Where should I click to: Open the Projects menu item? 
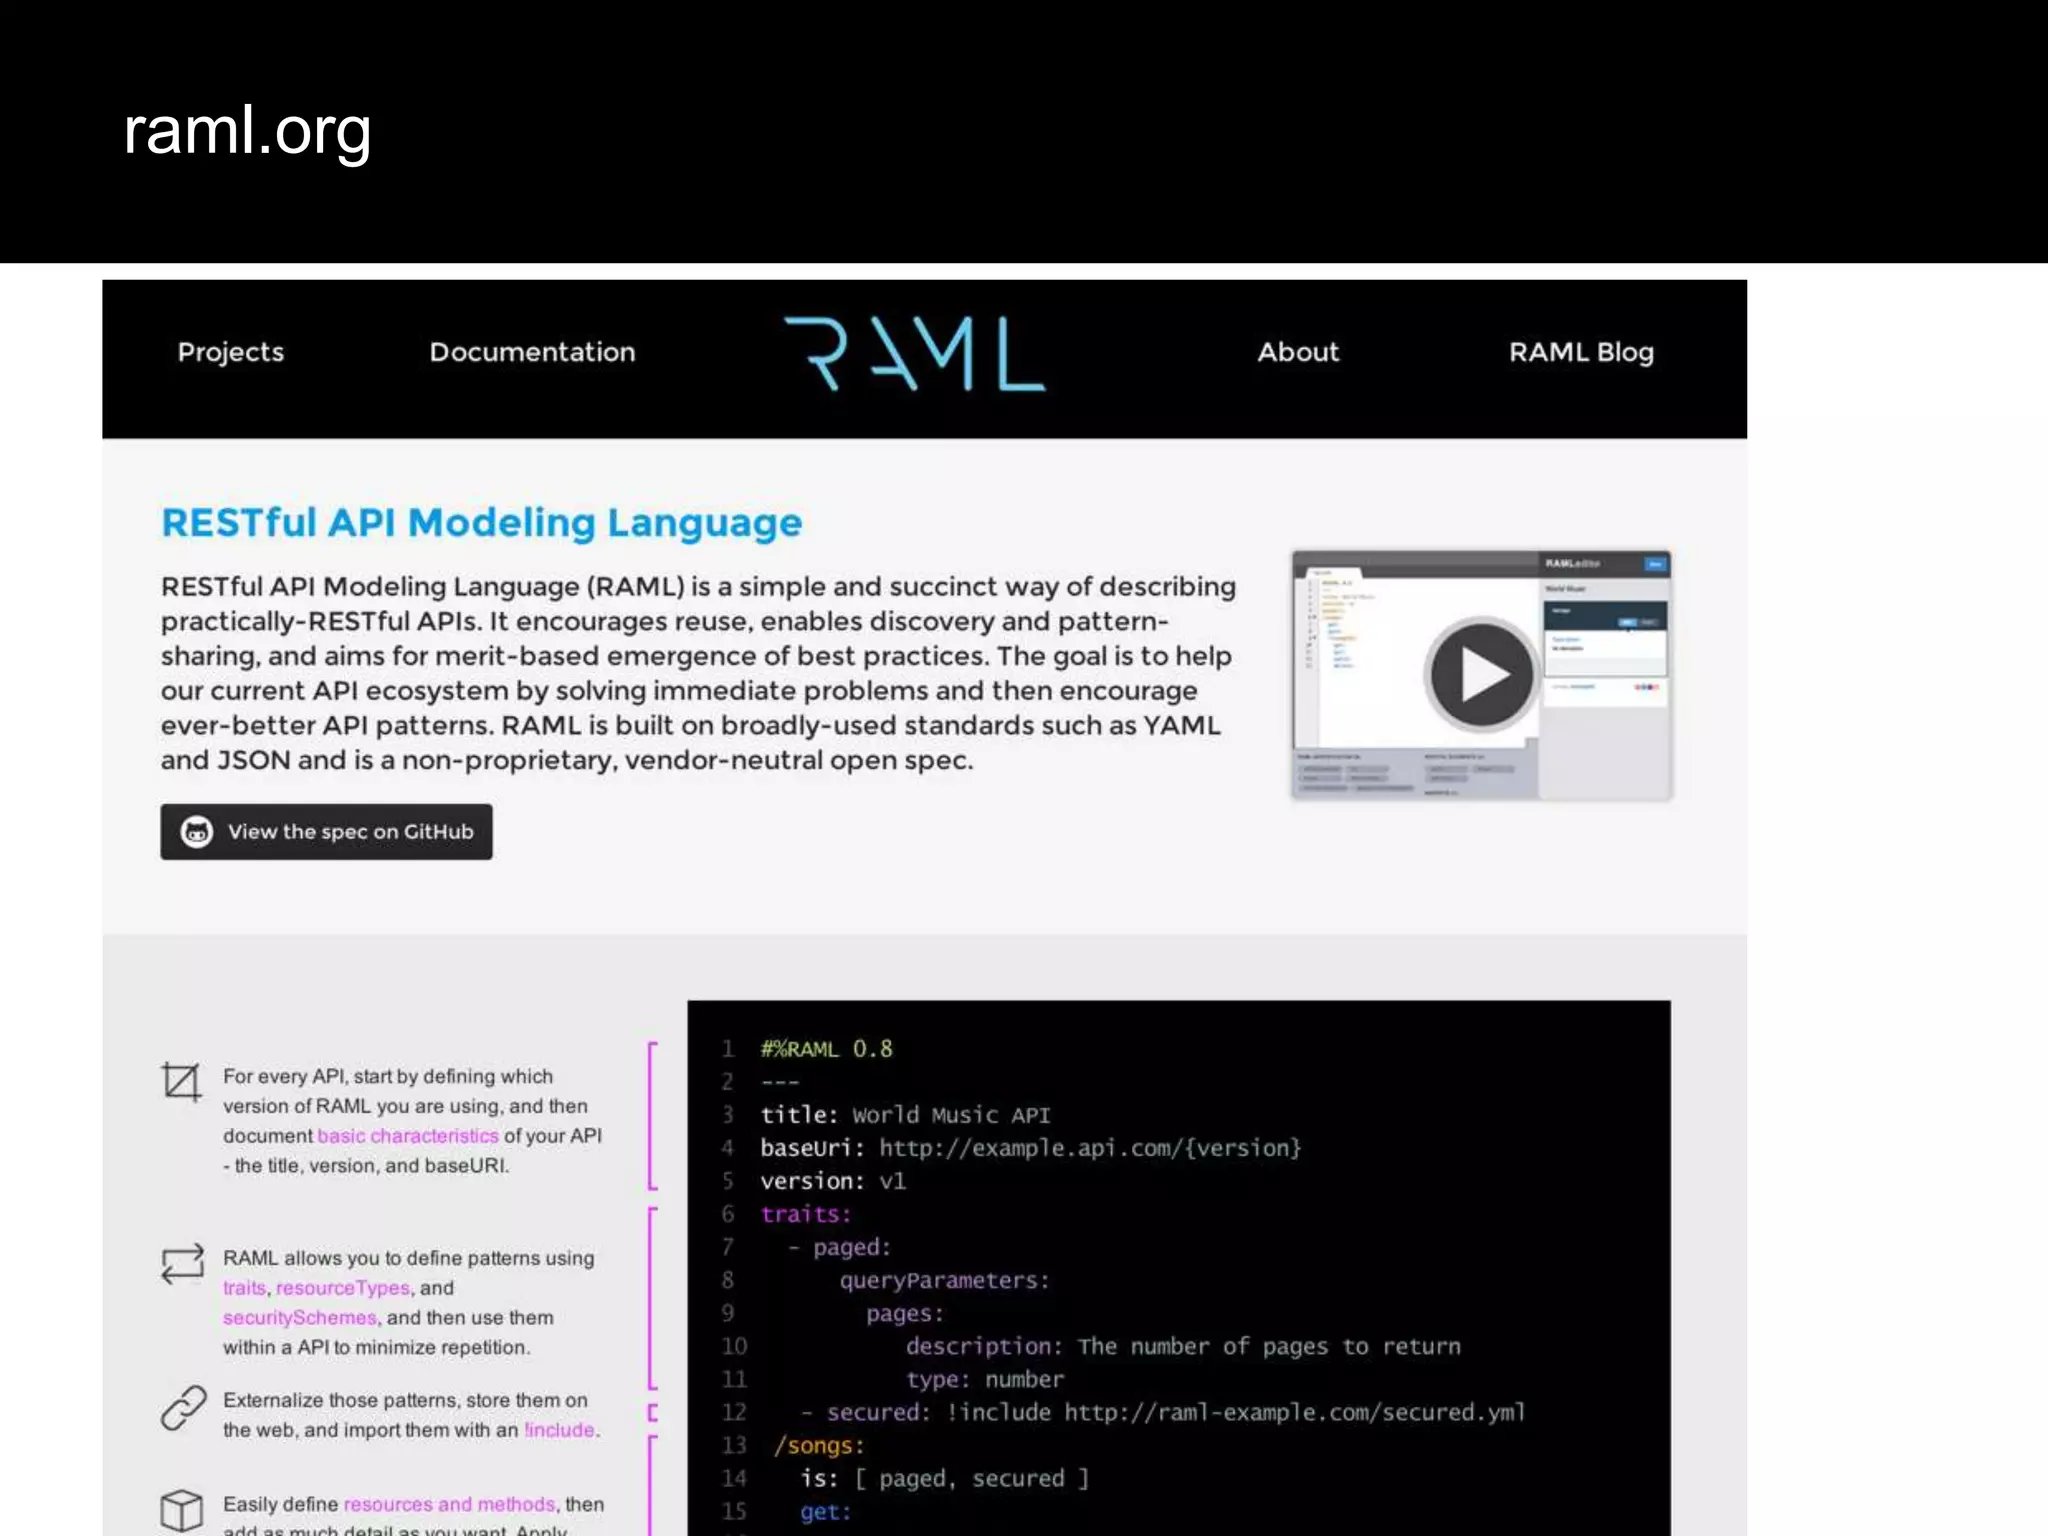coord(231,353)
